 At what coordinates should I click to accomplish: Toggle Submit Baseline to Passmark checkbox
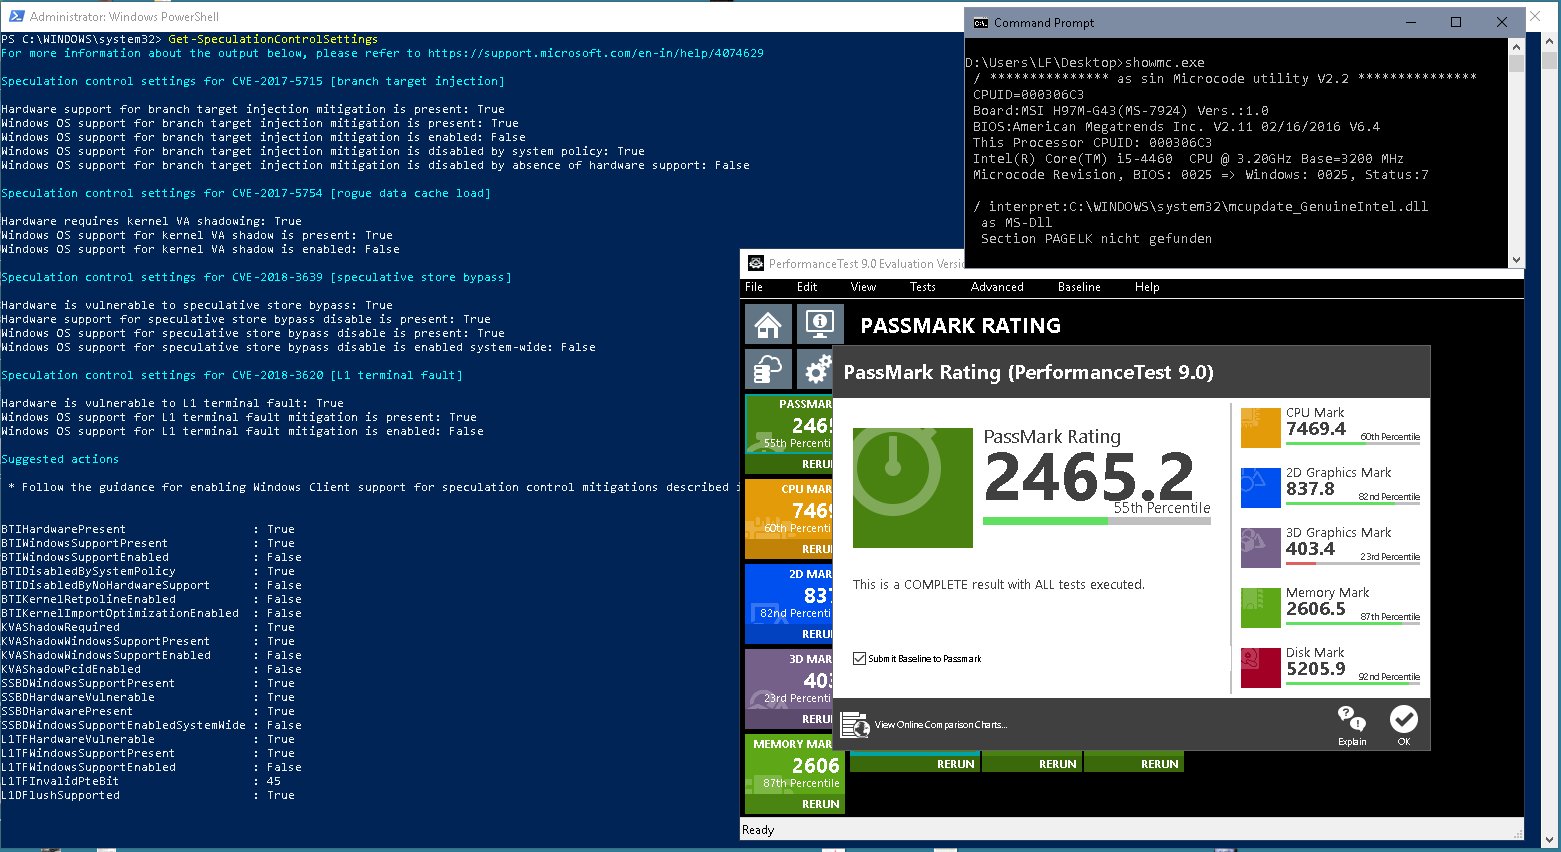click(859, 658)
